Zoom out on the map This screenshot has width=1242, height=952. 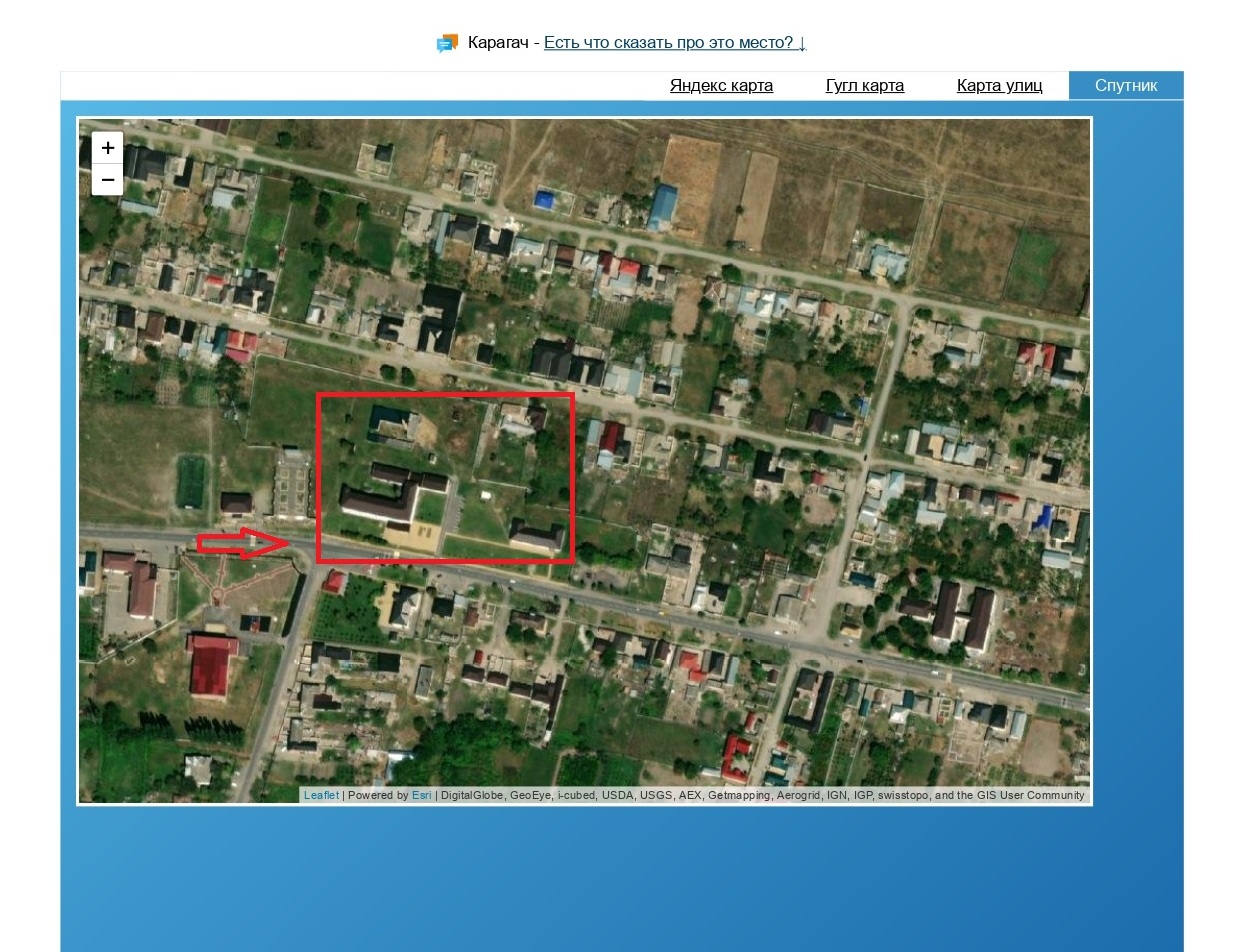point(107,179)
